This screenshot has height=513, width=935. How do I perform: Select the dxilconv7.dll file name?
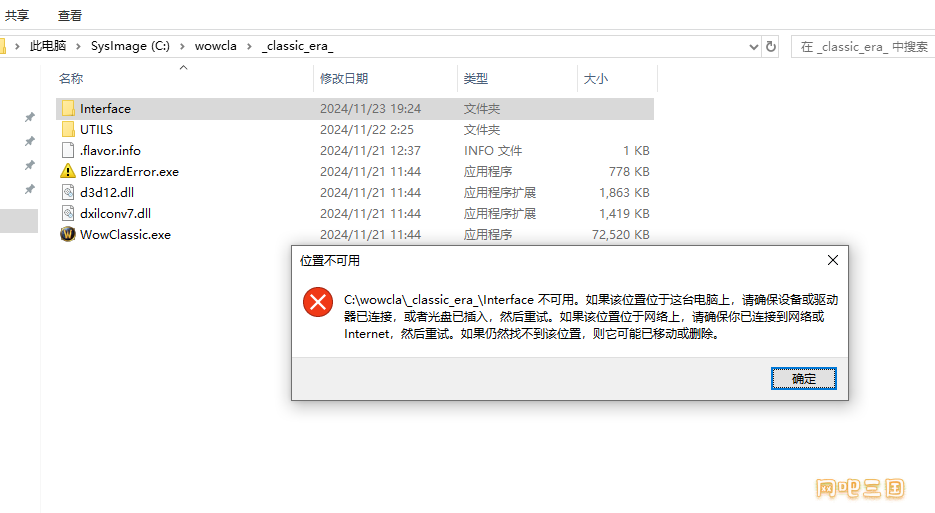click(116, 213)
